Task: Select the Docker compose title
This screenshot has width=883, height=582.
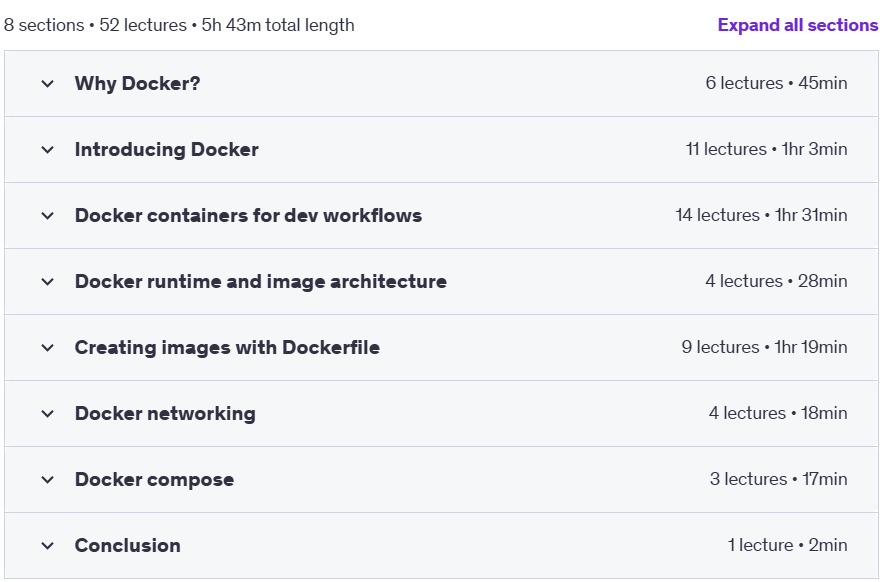Action: (154, 479)
